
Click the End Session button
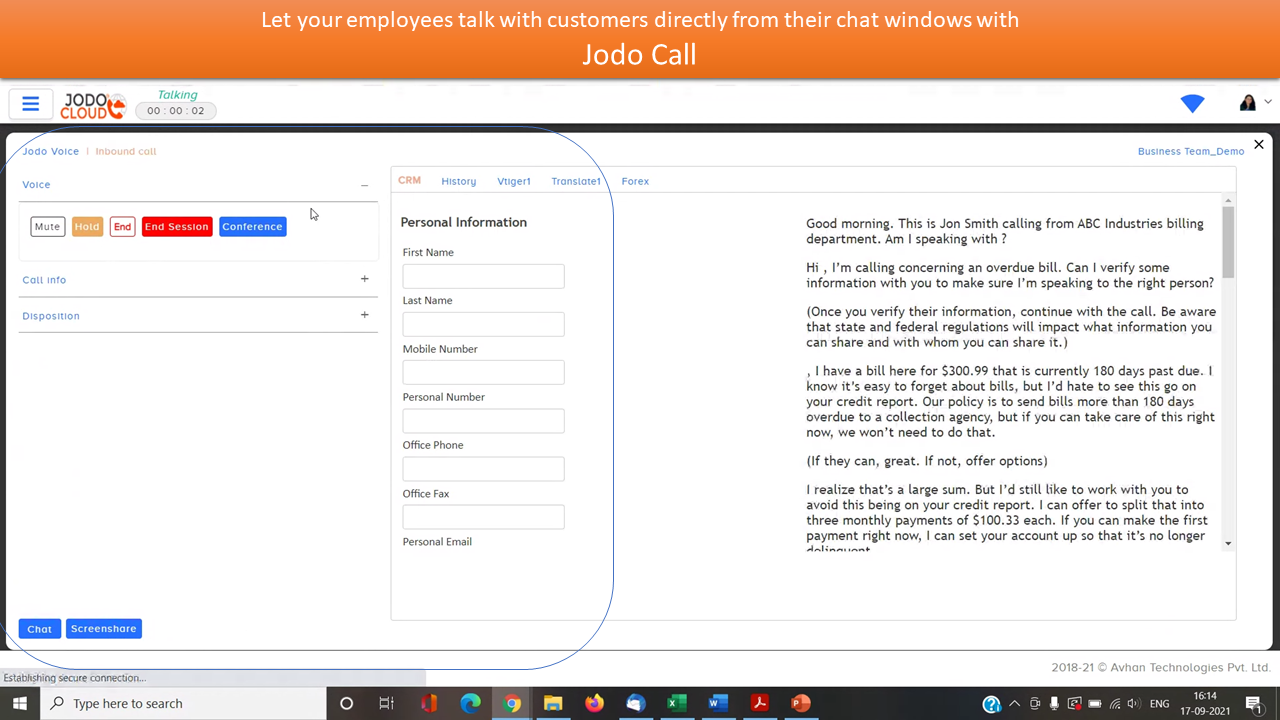click(x=176, y=227)
